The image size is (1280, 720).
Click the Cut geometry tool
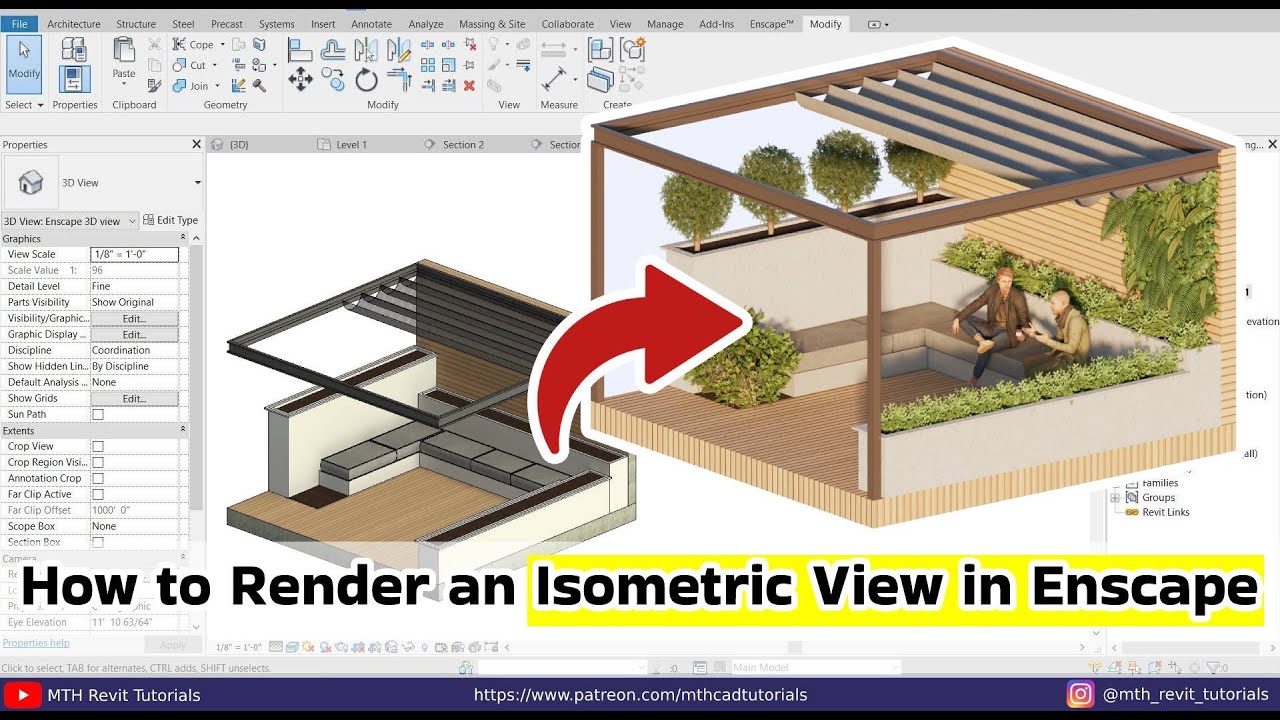point(190,65)
